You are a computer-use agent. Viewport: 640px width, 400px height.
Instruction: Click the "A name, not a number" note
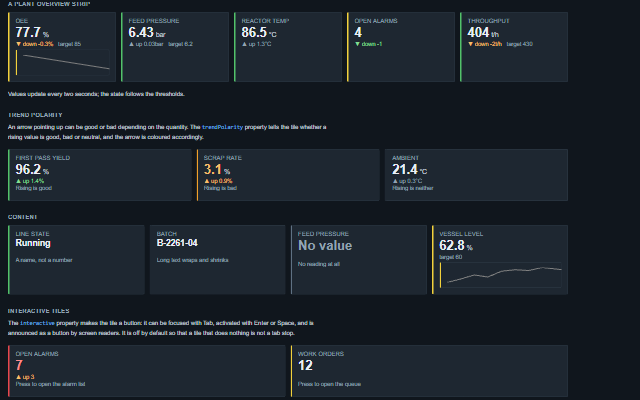tap(44, 260)
